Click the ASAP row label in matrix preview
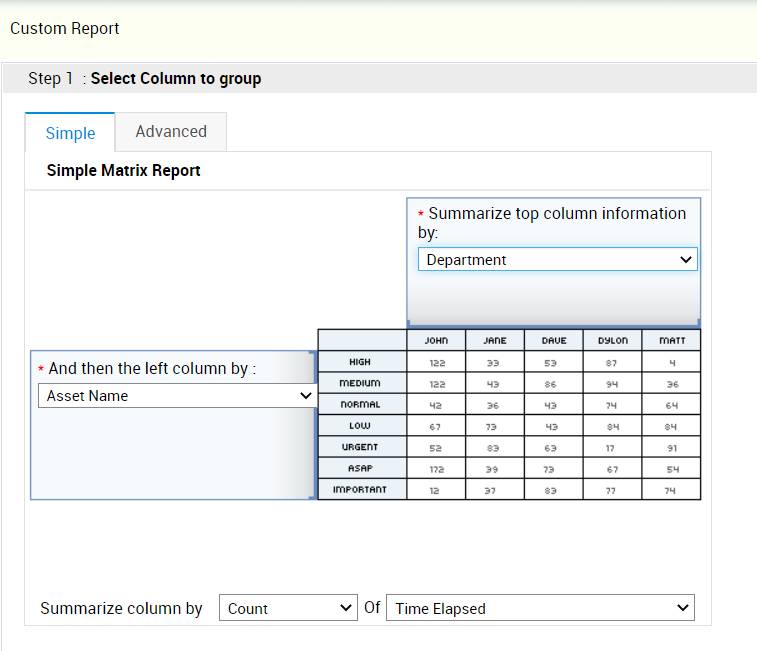Screen dimensions: 757x651 click(x=361, y=468)
